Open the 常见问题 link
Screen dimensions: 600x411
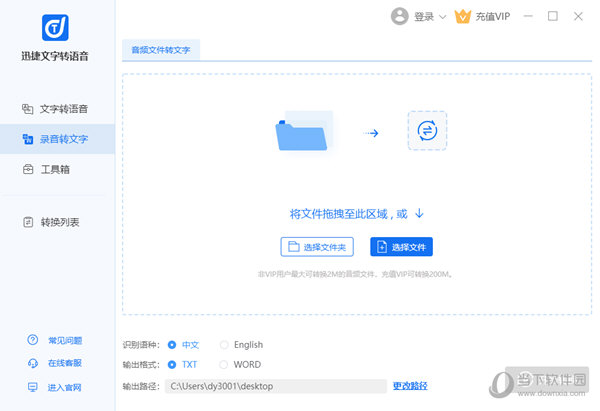[65, 341]
